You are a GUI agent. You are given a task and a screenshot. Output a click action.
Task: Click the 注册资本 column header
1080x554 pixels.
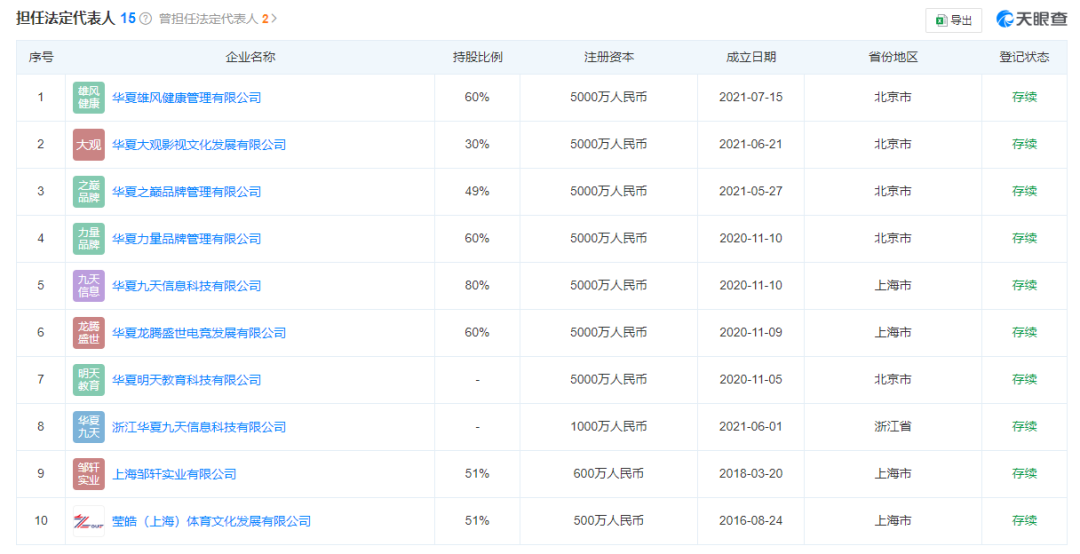pos(609,57)
